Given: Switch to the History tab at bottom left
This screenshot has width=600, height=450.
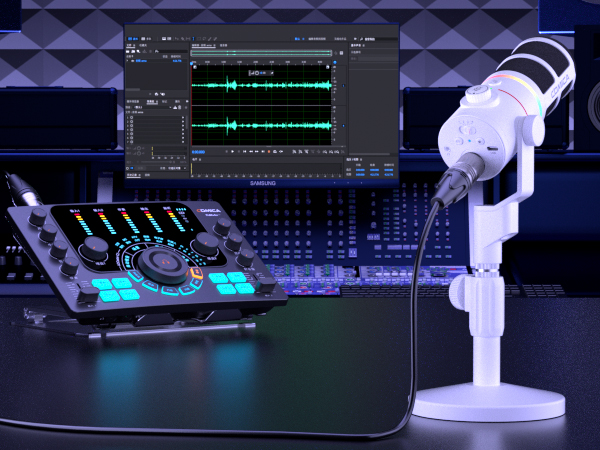Looking at the screenshot, I should 134,175.
